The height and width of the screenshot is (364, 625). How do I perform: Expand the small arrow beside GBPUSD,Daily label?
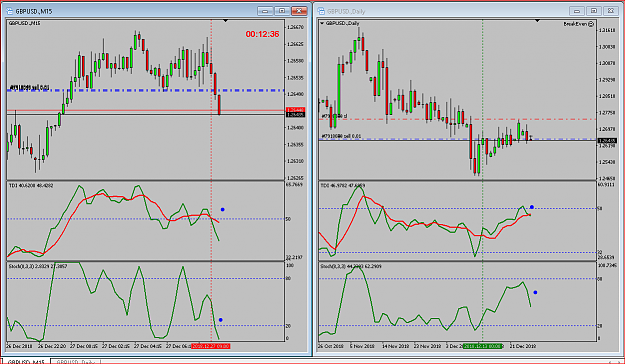point(322,24)
